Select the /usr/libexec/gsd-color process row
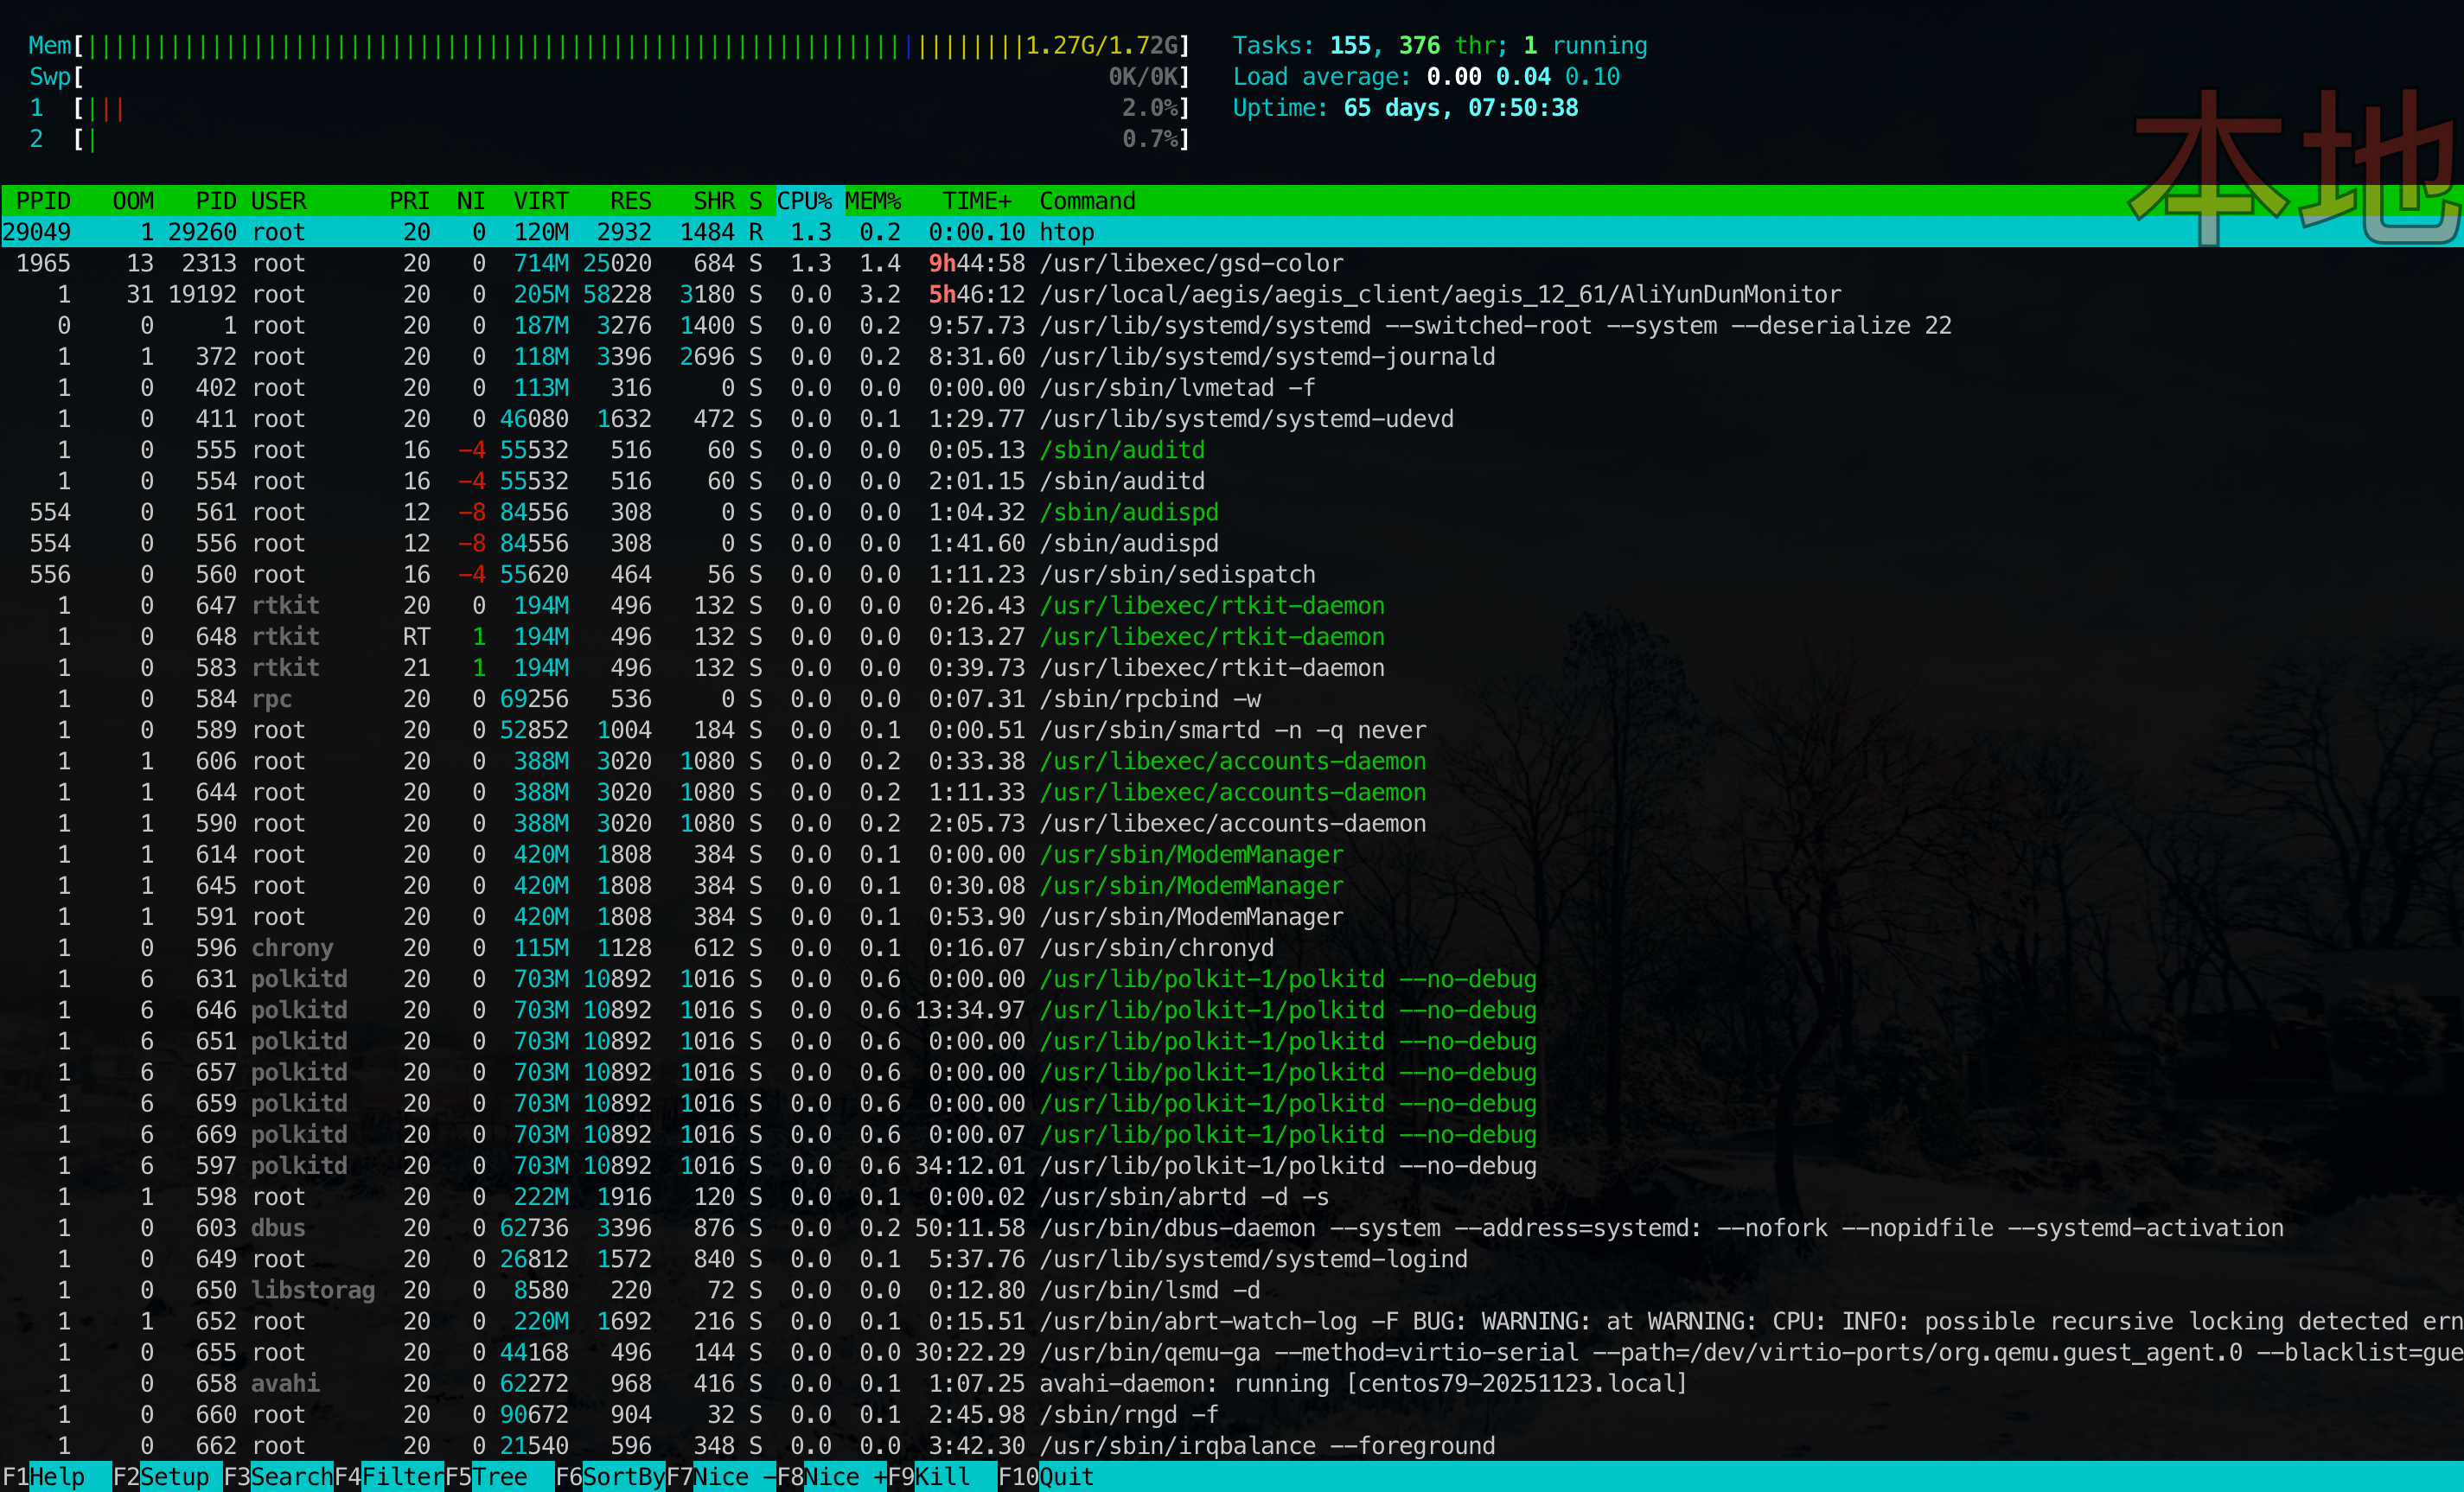The height and width of the screenshot is (1492, 2464). pyautogui.click(x=1232, y=263)
